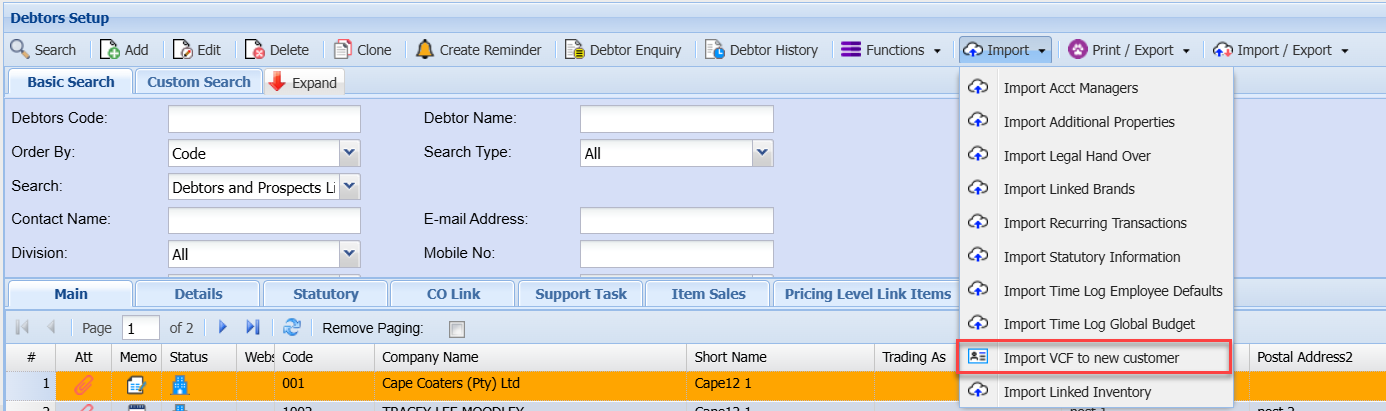Open the Print / Export dropdown
Screen dimensions: 1386x411
tap(1129, 50)
